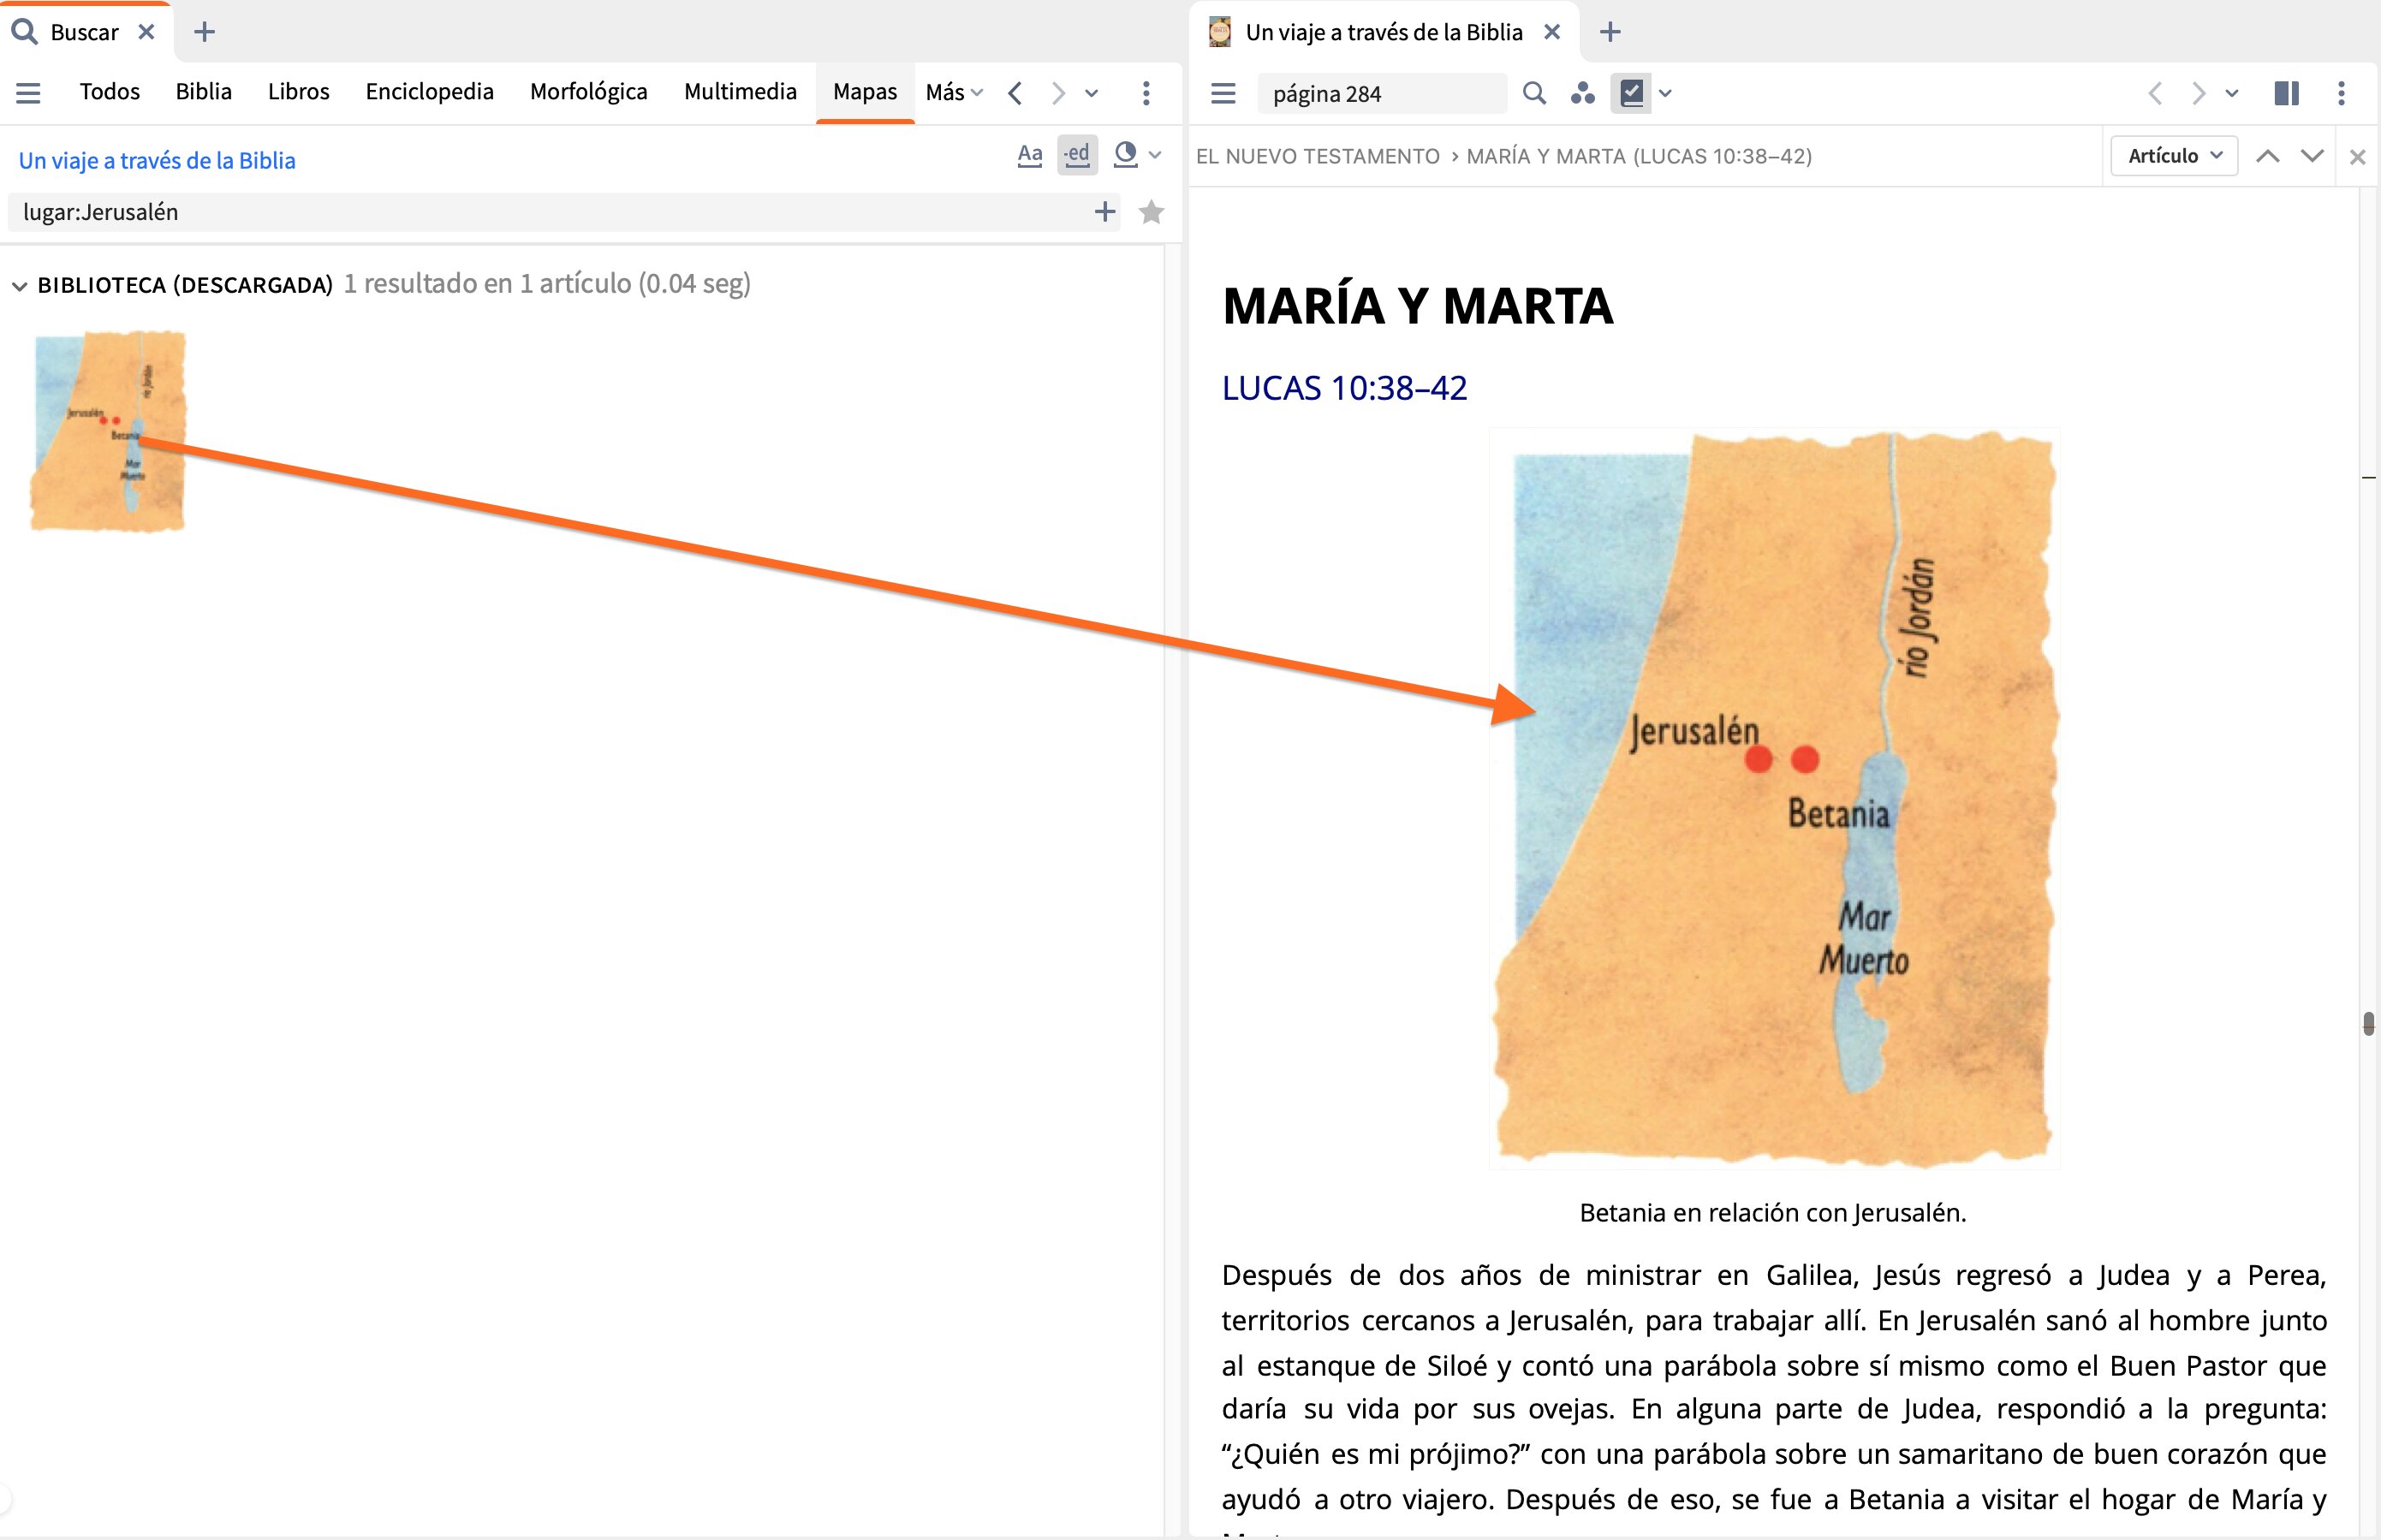Select the Biblia search type
2381x1540 pixels.
click(204, 92)
